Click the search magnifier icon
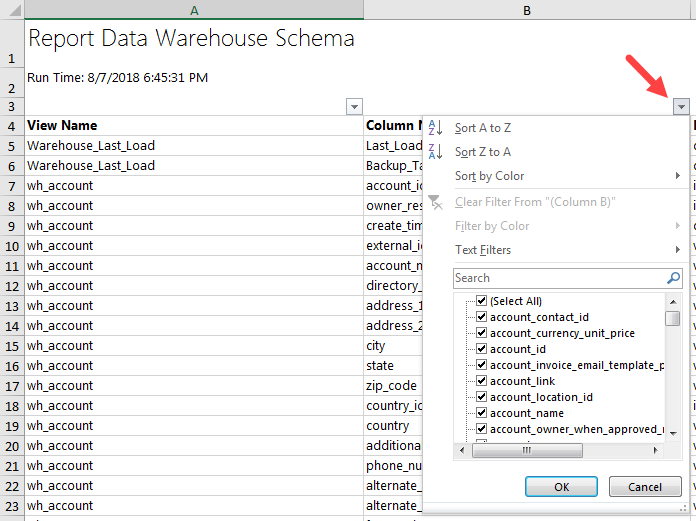The image size is (696, 521). (x=674, y=278)
